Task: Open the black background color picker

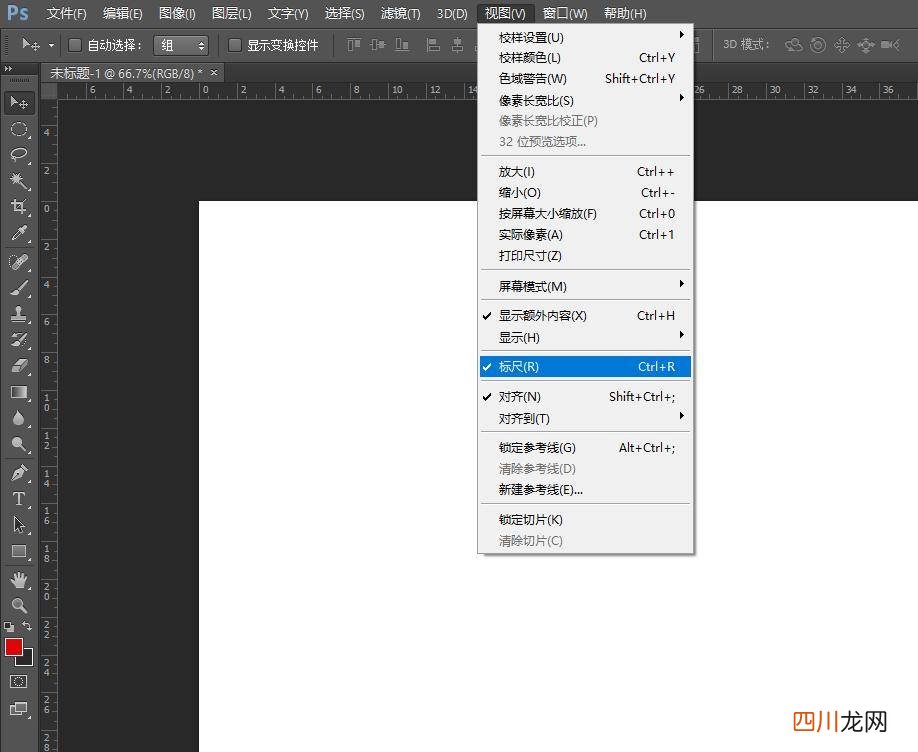Action: 27,659
